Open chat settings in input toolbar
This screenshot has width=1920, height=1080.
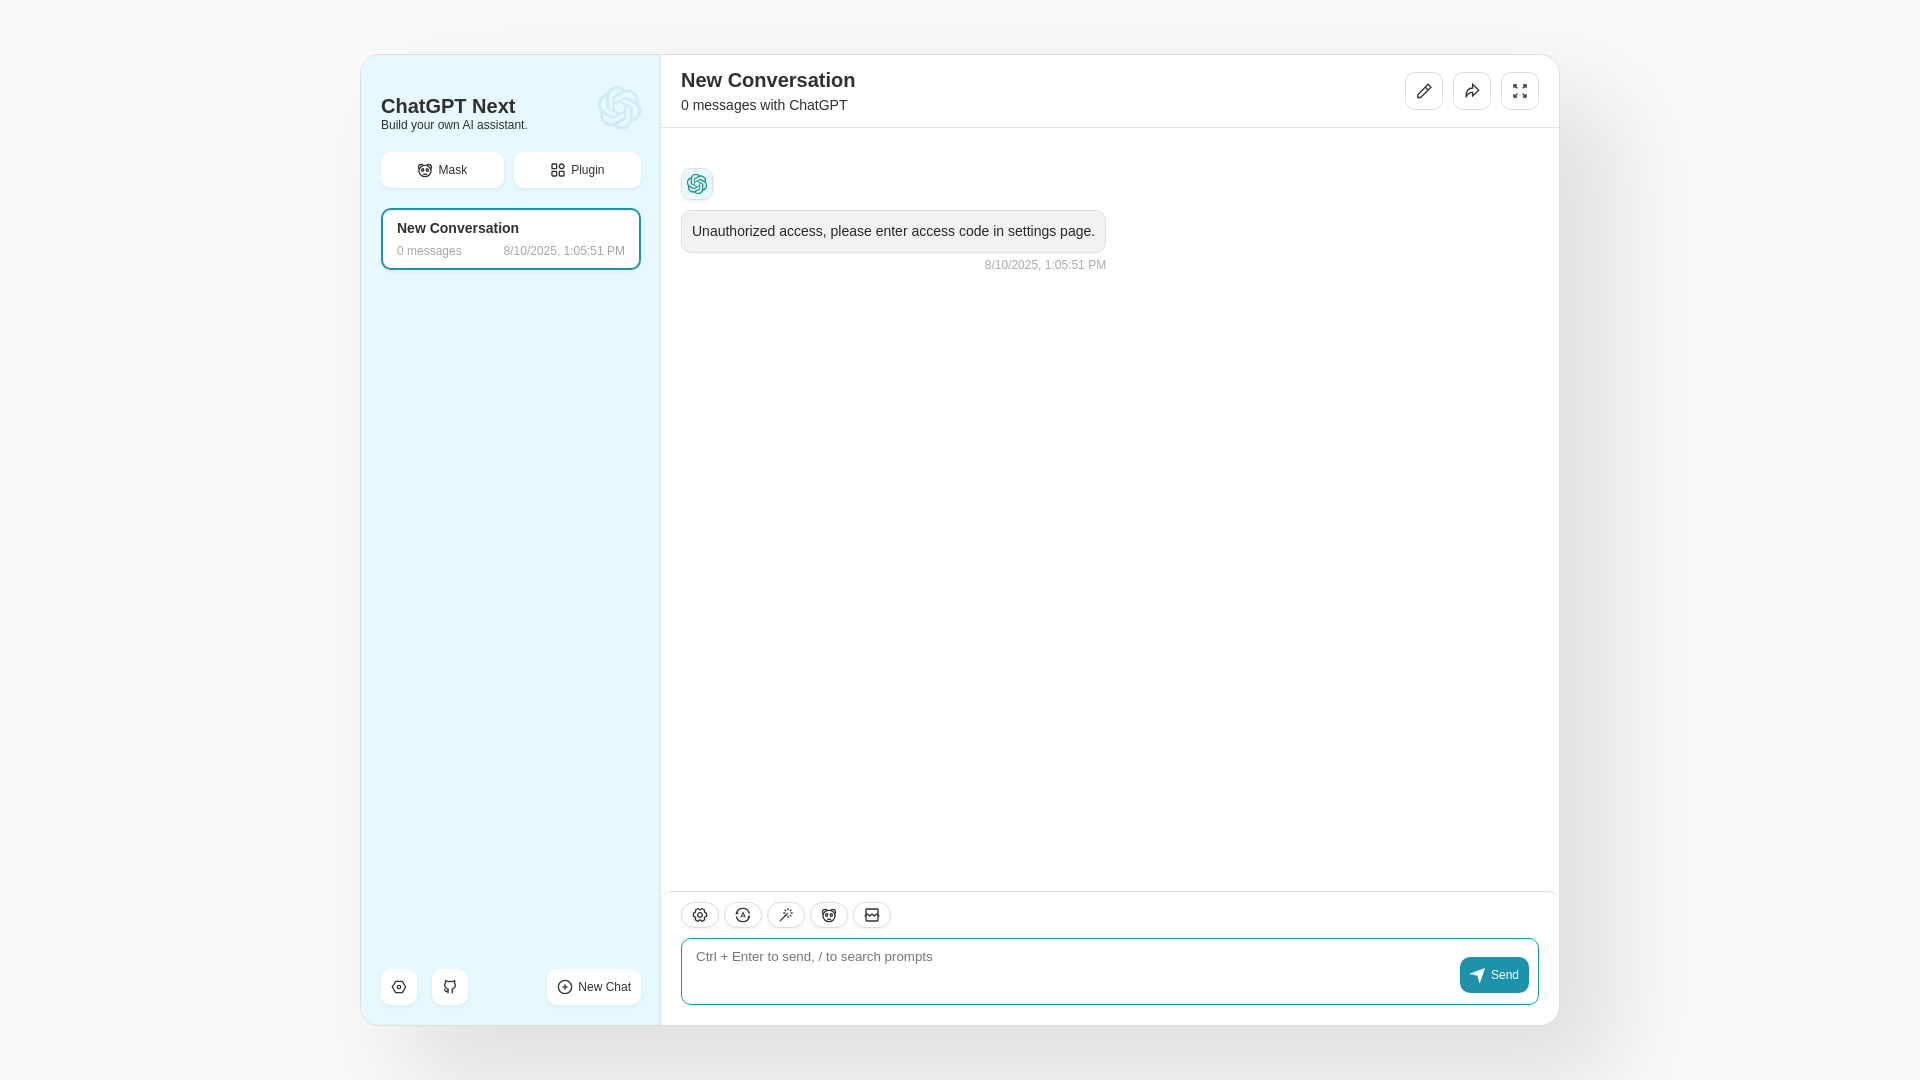(x=700, y=915)
